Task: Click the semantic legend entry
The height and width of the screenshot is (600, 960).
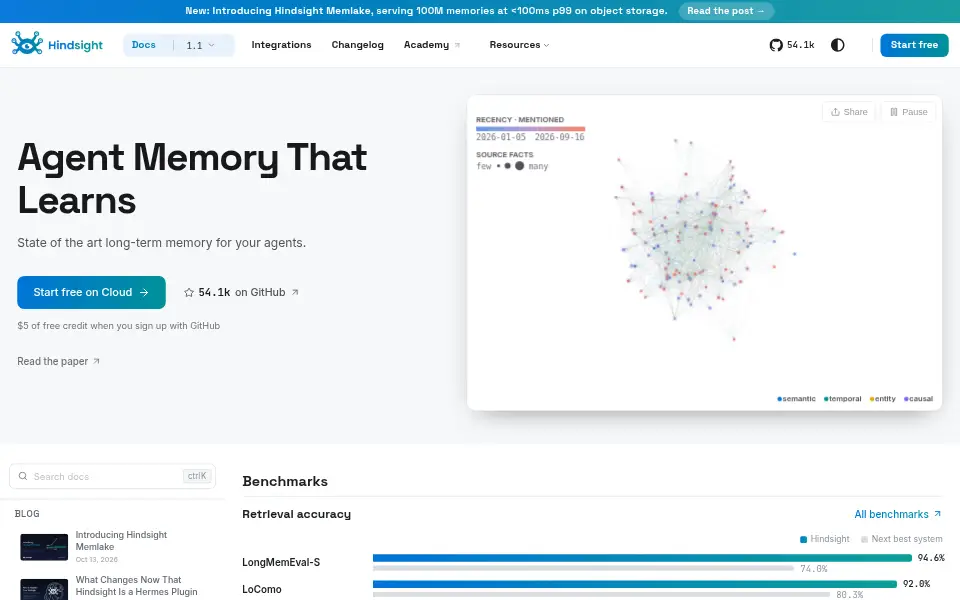Action: (797, 399)
